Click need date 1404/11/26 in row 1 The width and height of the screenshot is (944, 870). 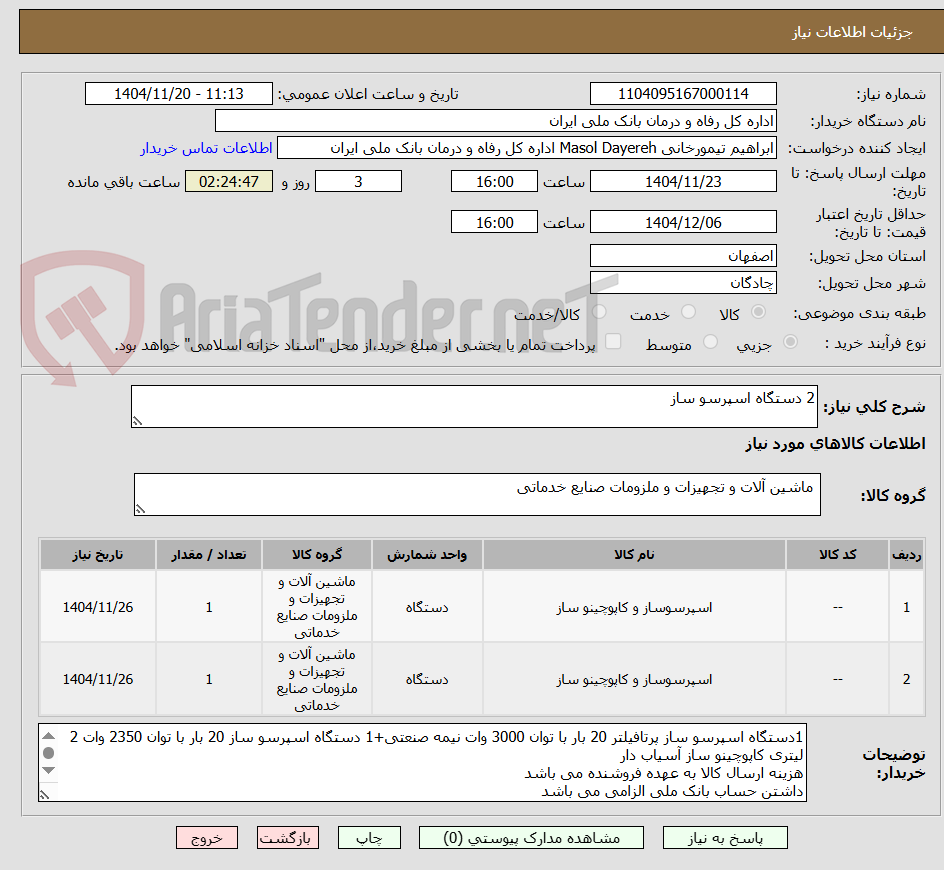98,607
